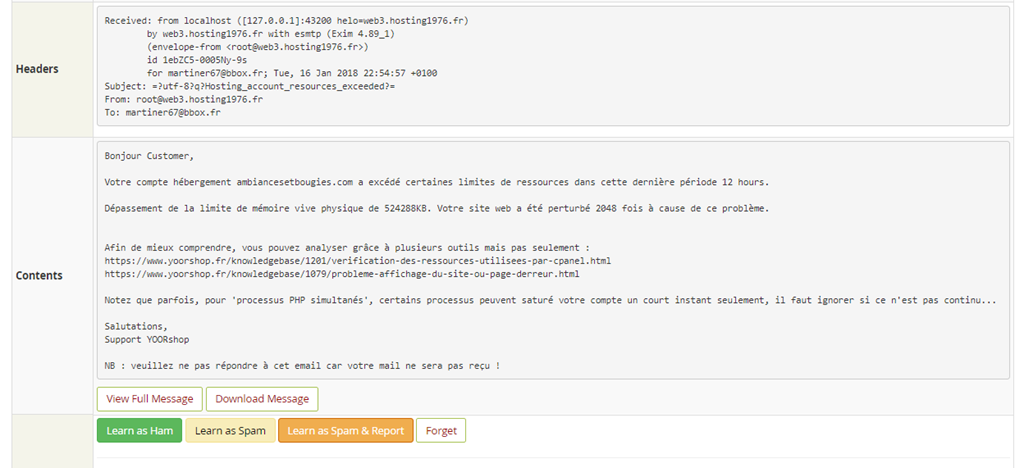
Task: Click the View Full Message button
Action: point(150,399)
